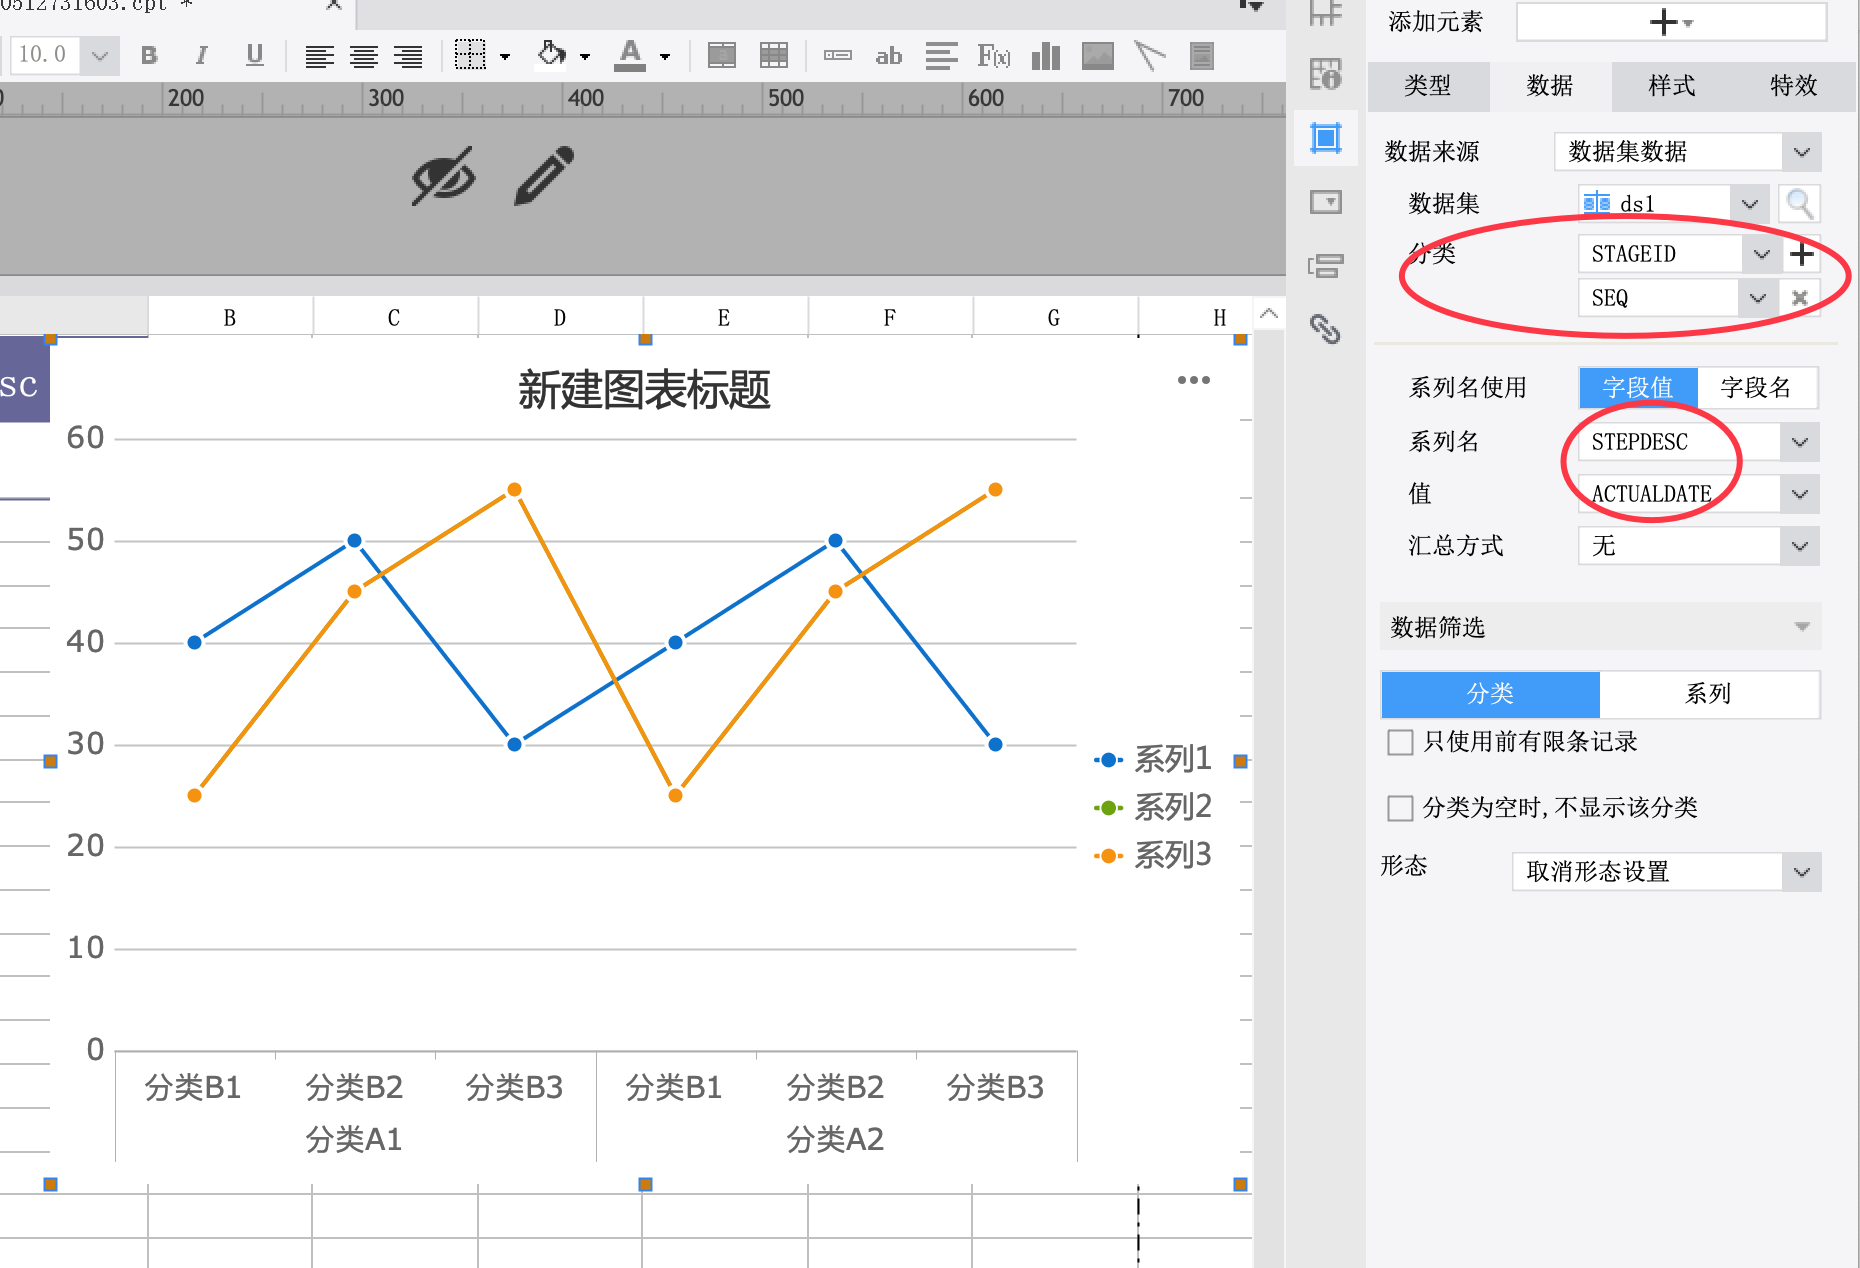The height and width of the screenshot is (1268, 1860).
Task: Click column header F
Action: [x=890, y=318]
